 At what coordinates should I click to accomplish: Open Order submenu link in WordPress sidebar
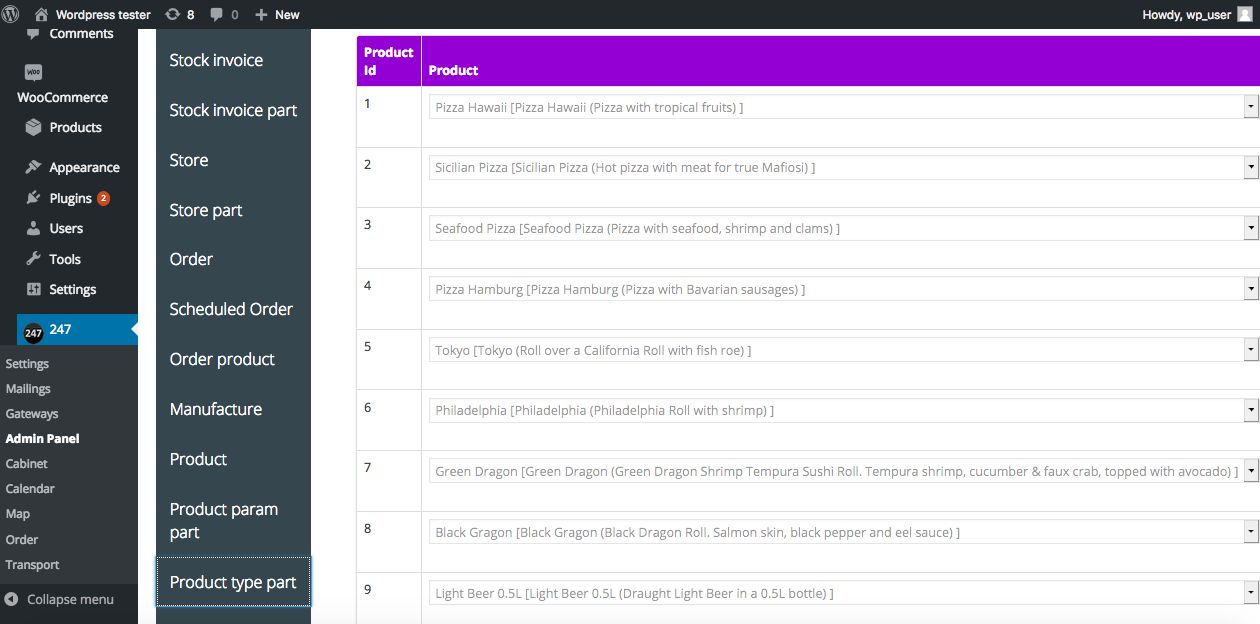tap(21, 540)
